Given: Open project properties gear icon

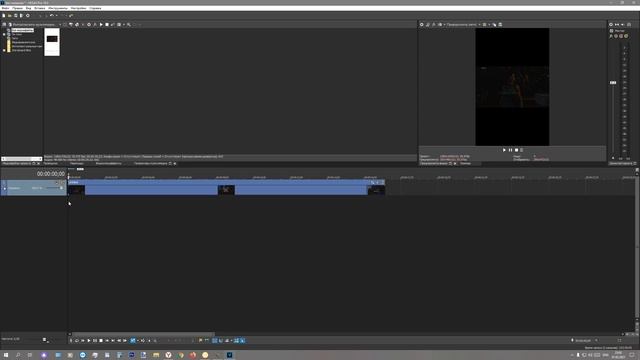Looking at the screenshot, I should tap(28, 16).
